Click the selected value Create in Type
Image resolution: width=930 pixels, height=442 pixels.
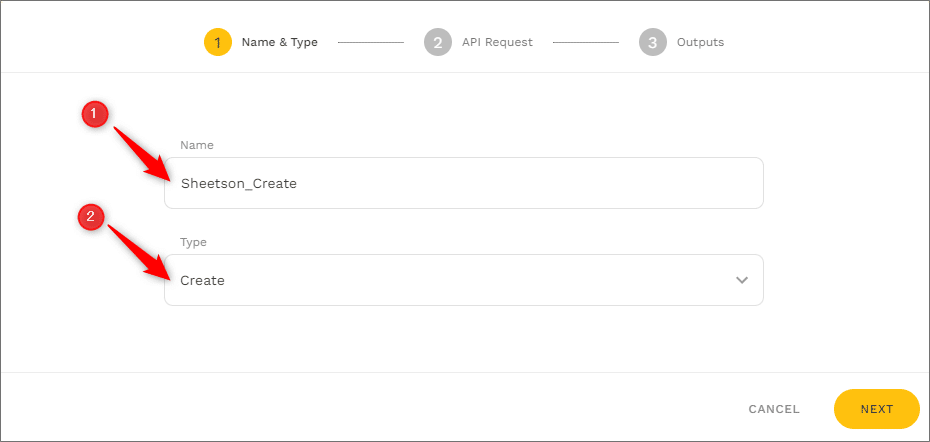203,281
